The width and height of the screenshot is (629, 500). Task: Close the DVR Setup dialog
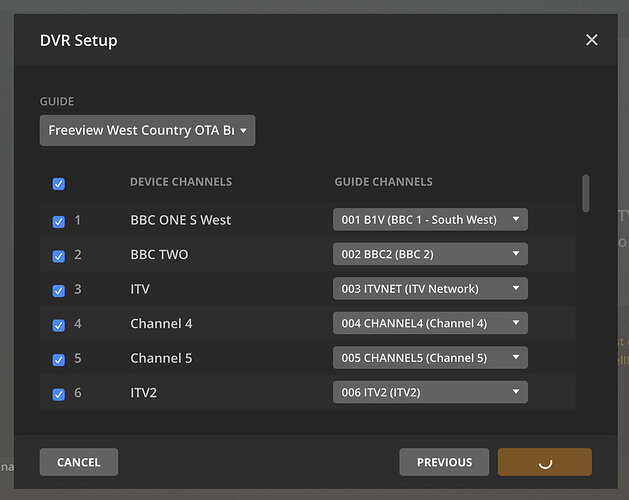[592, 40]
